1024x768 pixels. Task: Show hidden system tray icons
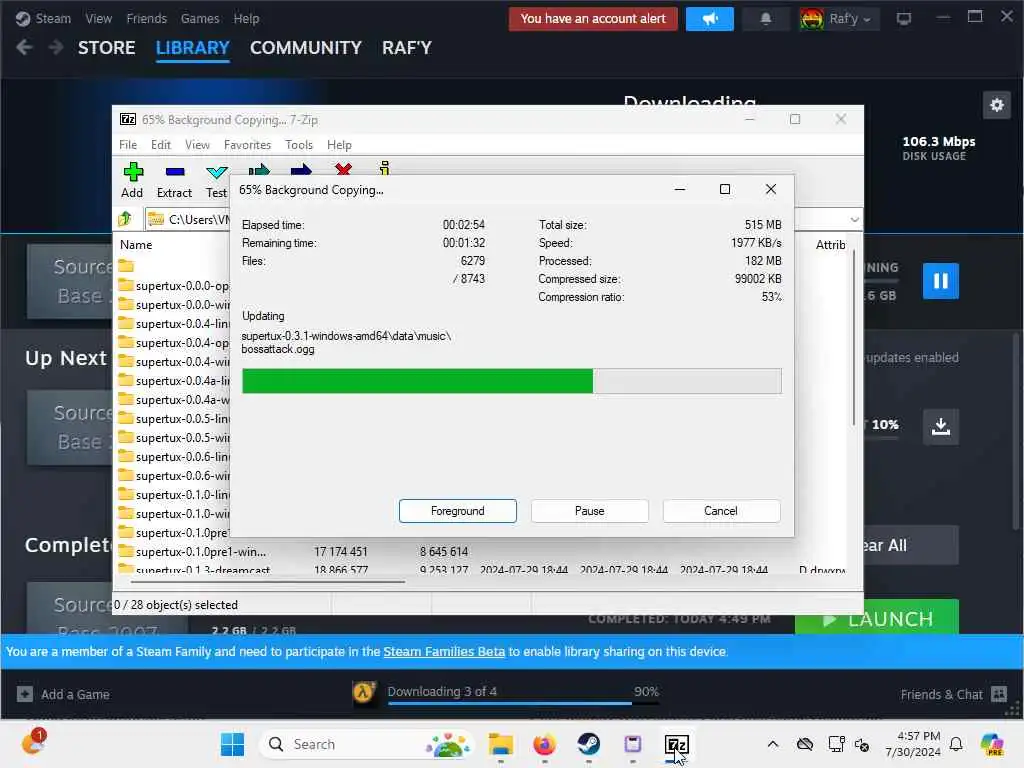pyautogui.click(x=773, y=744)
